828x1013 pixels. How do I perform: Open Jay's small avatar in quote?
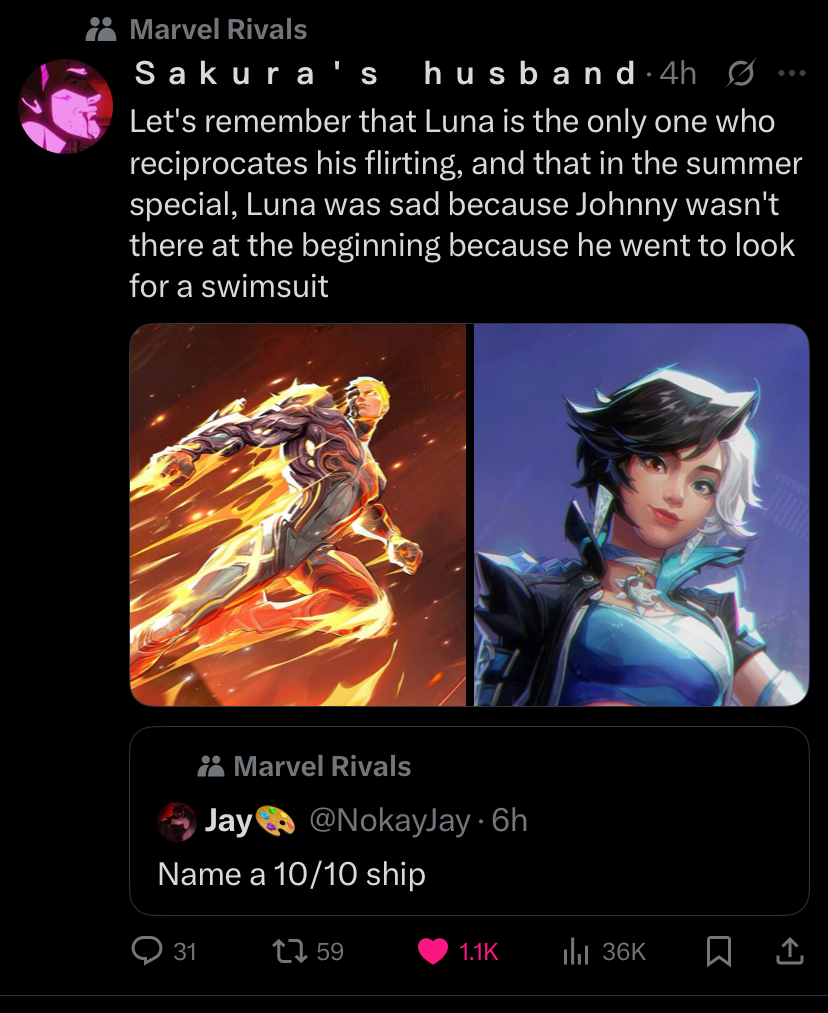coord(177,821)
